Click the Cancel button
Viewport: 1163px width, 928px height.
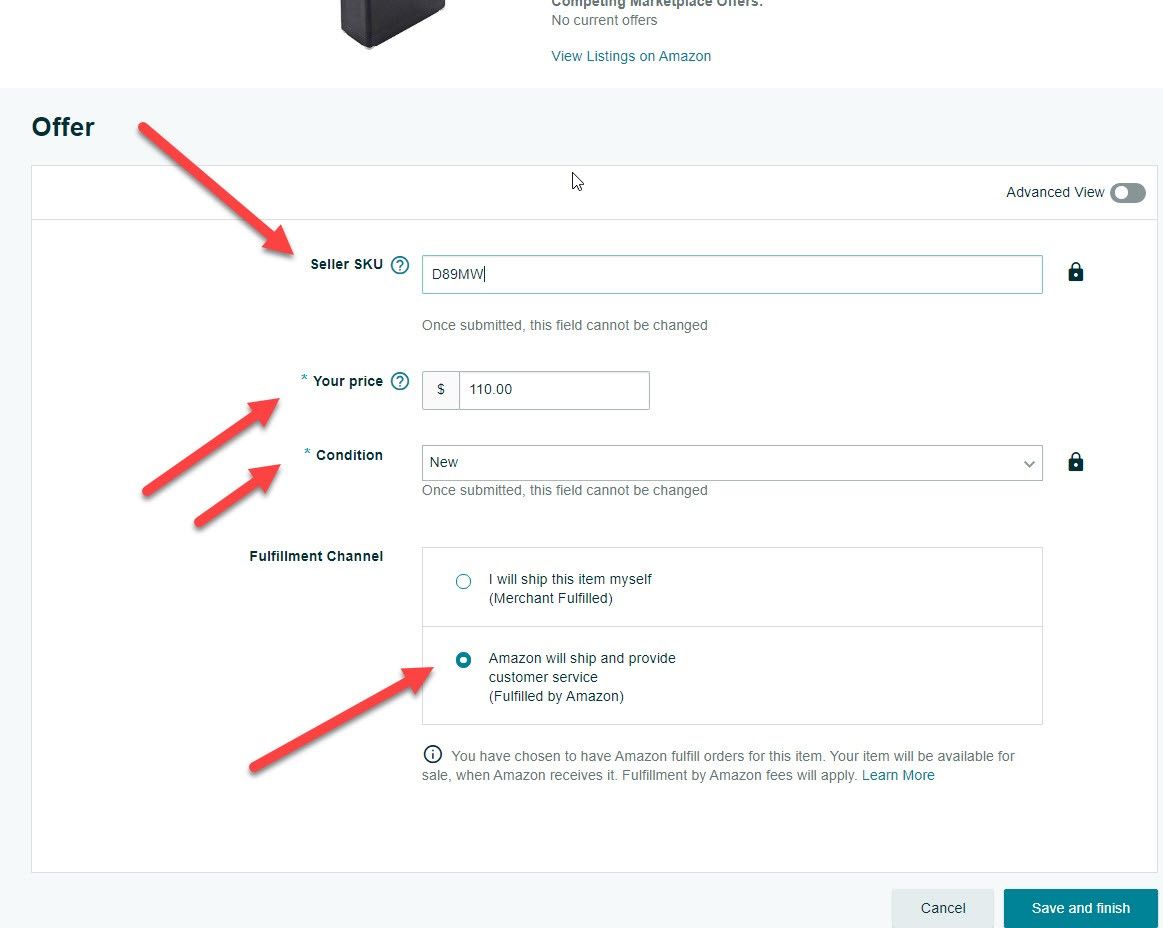tap(943, 908)
